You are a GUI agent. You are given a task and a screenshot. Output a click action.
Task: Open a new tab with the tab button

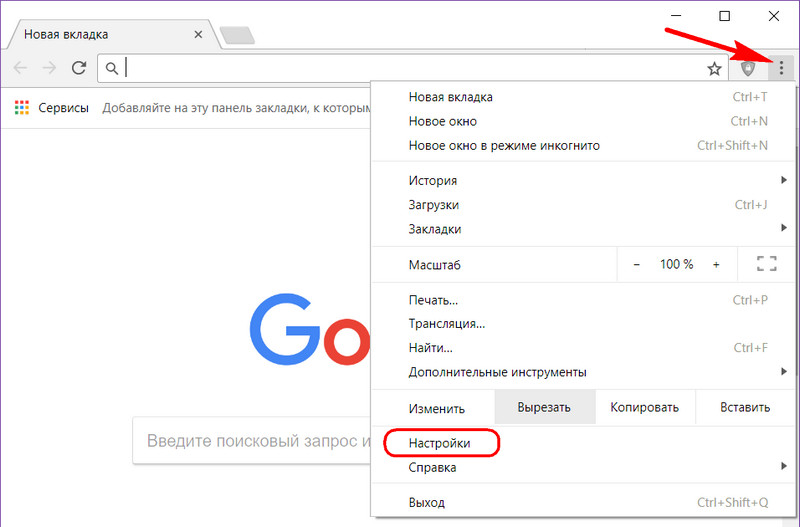click(x=237, y=36)
